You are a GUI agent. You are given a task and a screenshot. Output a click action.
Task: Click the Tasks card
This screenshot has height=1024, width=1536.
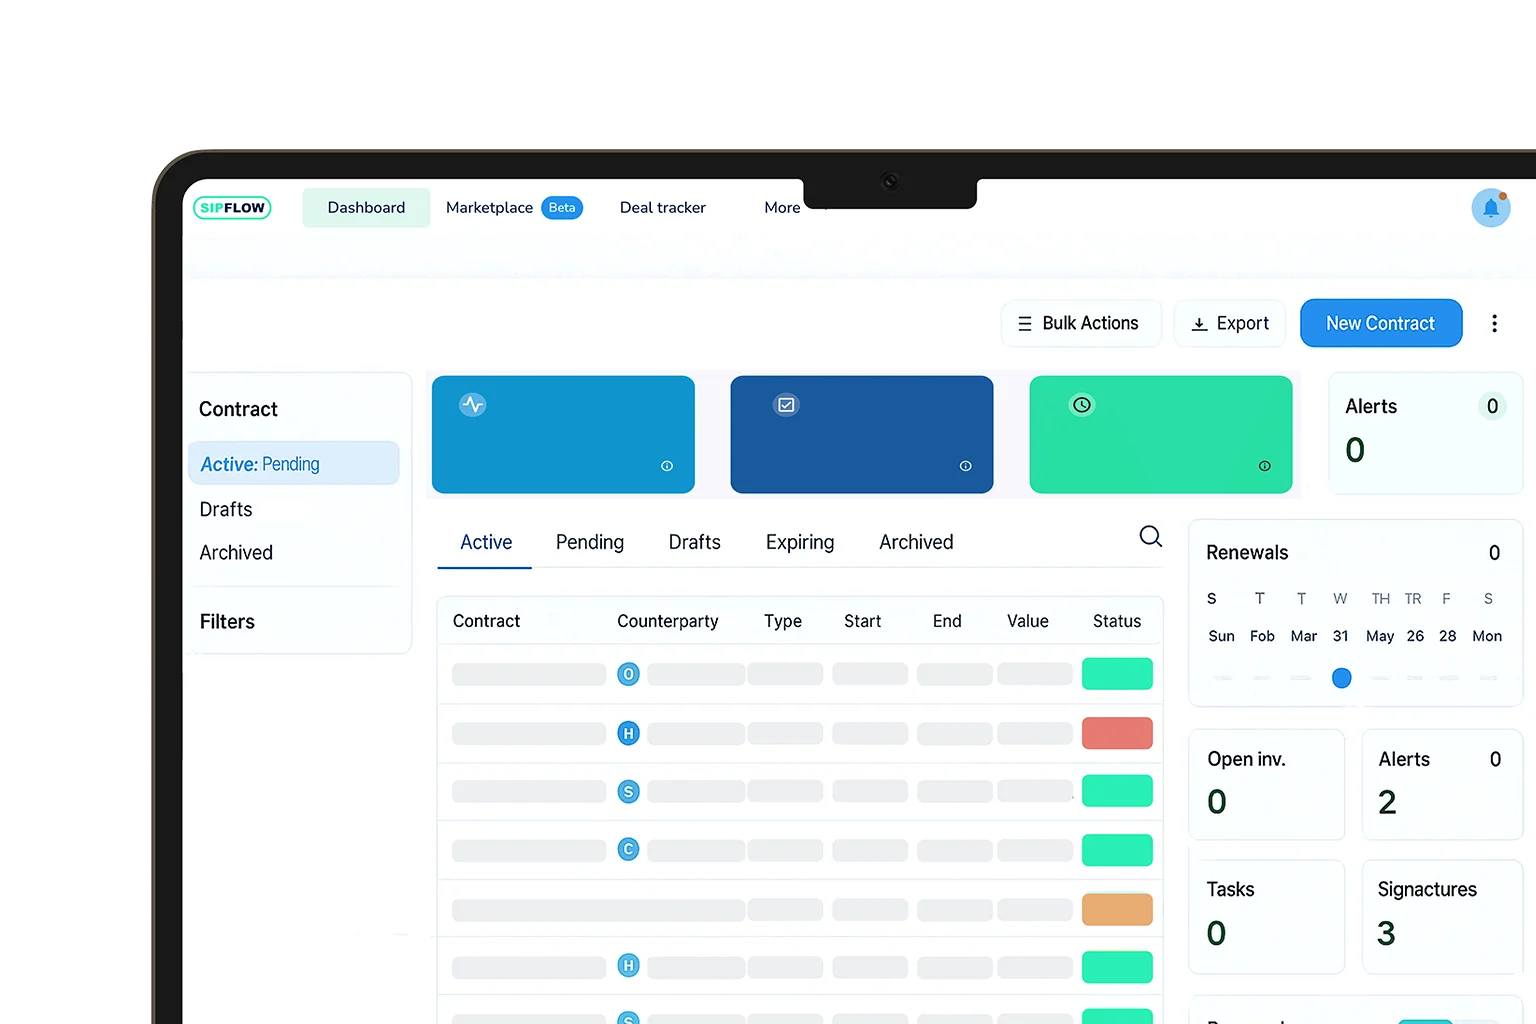click(1266, 917)
